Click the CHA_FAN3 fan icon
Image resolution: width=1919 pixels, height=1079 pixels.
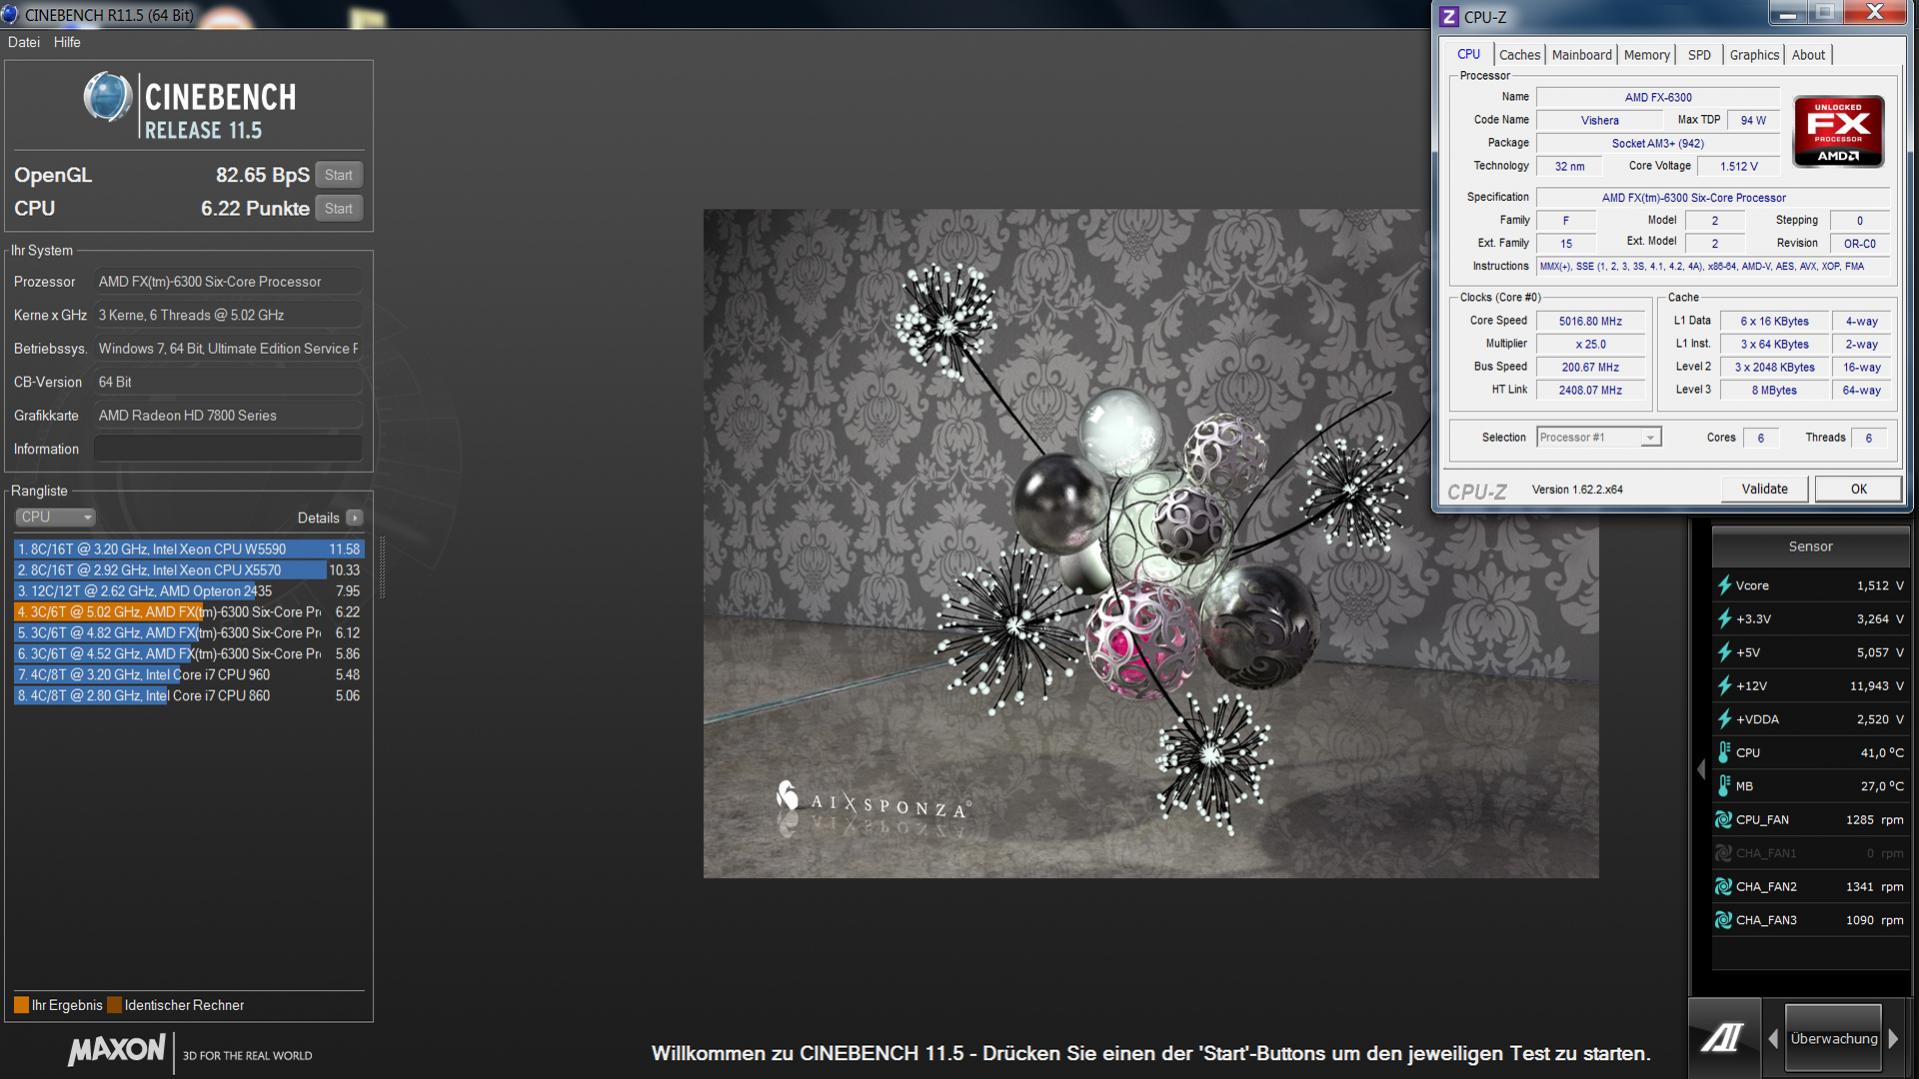pos(1724,920)
